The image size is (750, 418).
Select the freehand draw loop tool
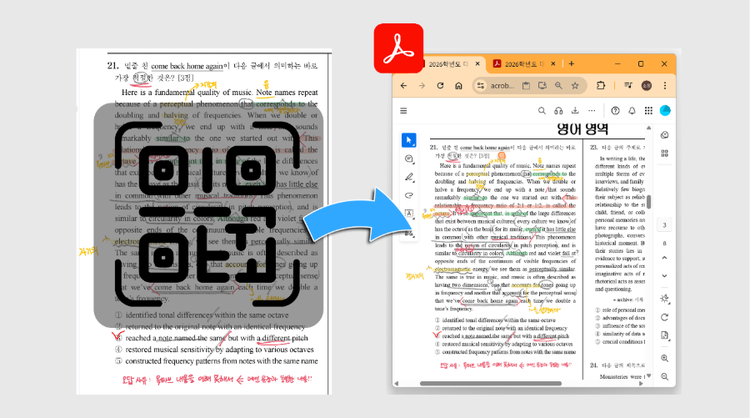click(x=409, y=195)
